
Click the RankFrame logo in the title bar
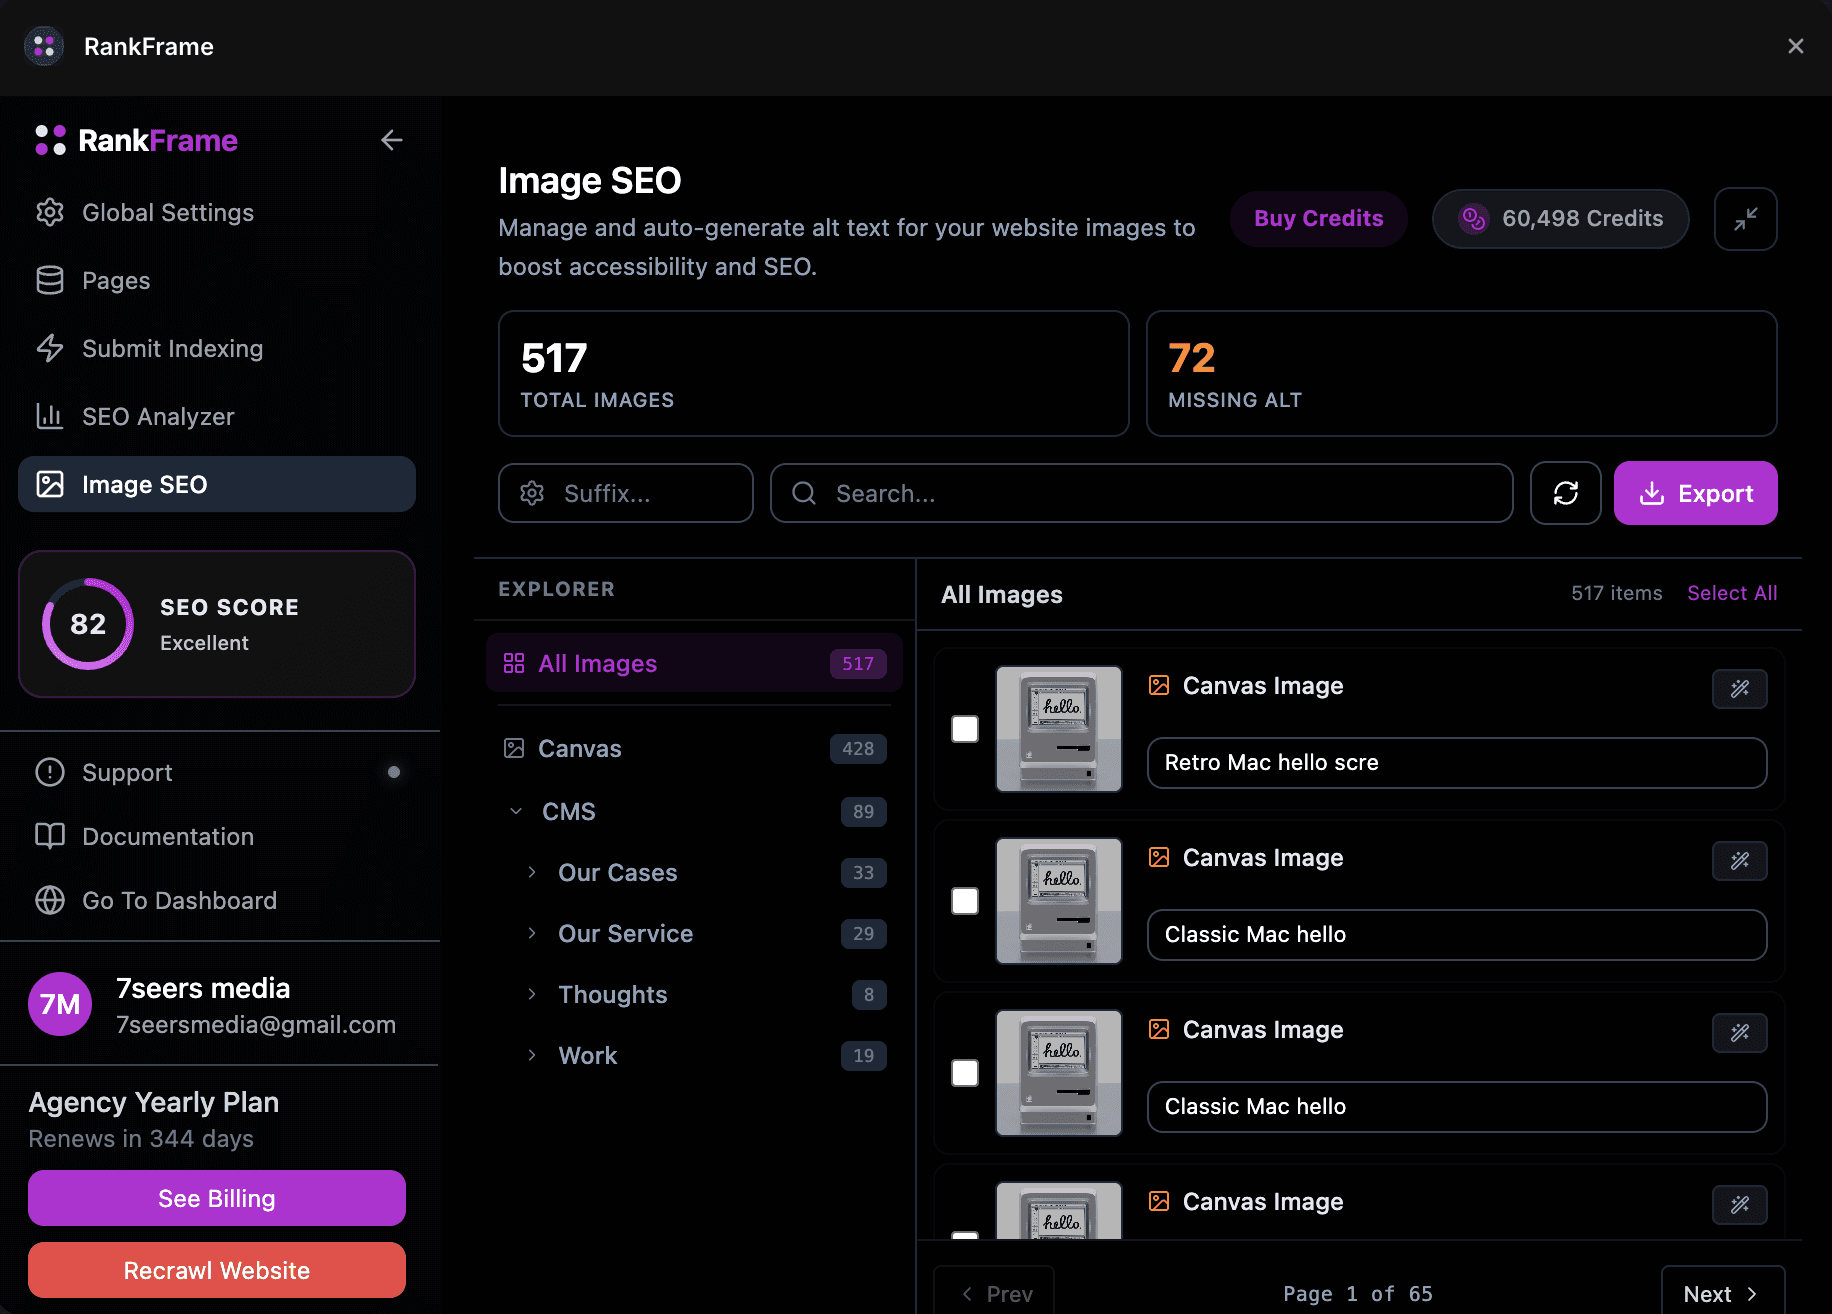[44, 46]
